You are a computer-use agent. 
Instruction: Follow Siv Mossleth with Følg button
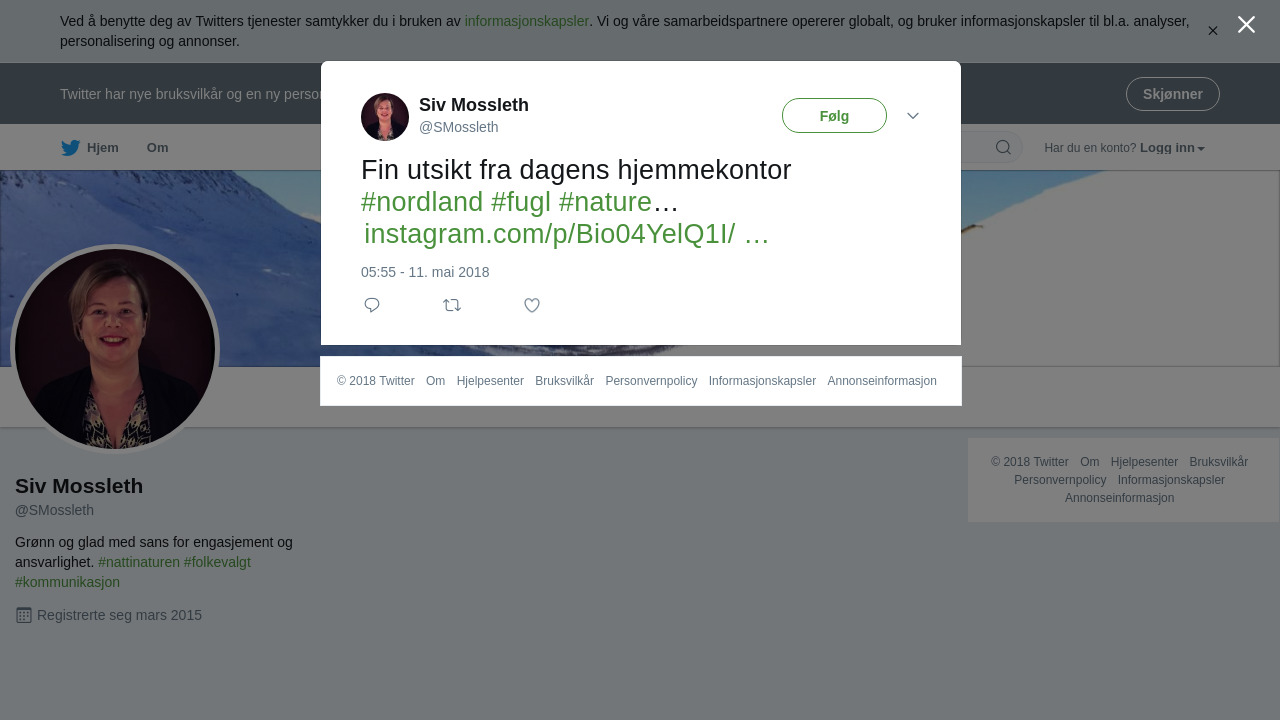pyautogui.click(x=834, y=116)
